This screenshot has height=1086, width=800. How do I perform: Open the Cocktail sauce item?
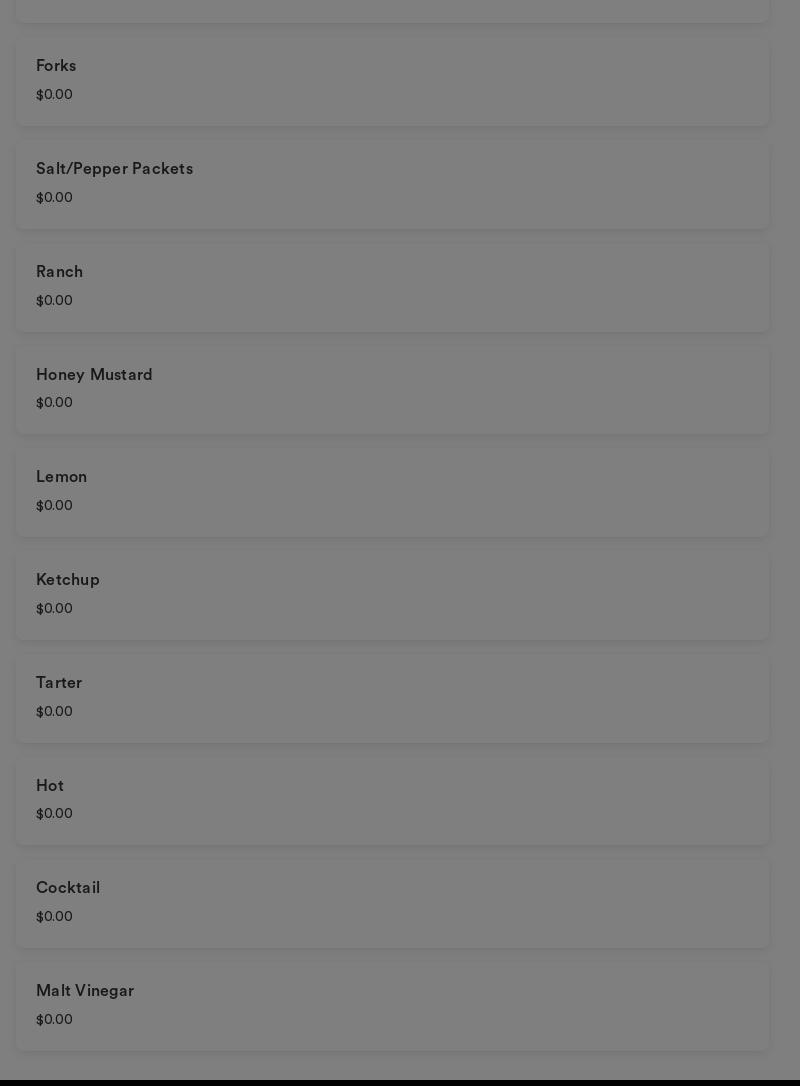(392, 902)
